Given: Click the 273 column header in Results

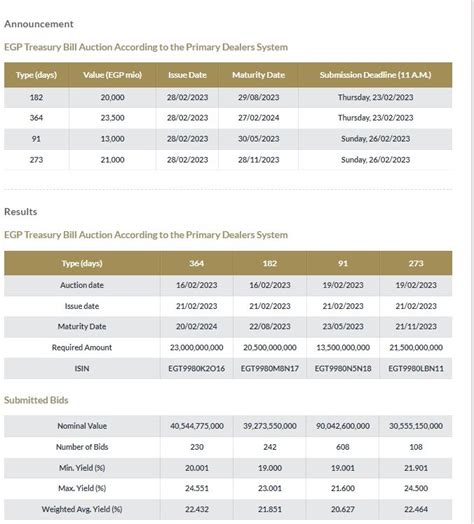Looking at the screenshot, I should coord(416,263).
